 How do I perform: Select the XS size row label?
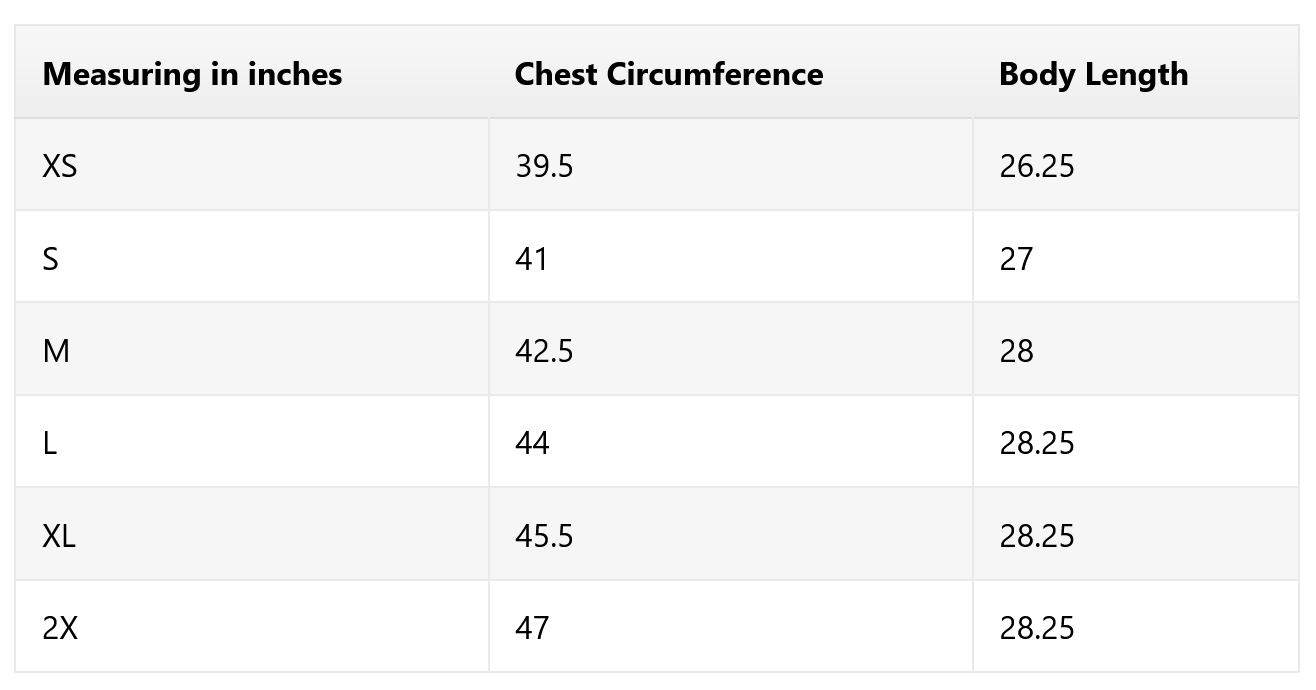[60, 166]
